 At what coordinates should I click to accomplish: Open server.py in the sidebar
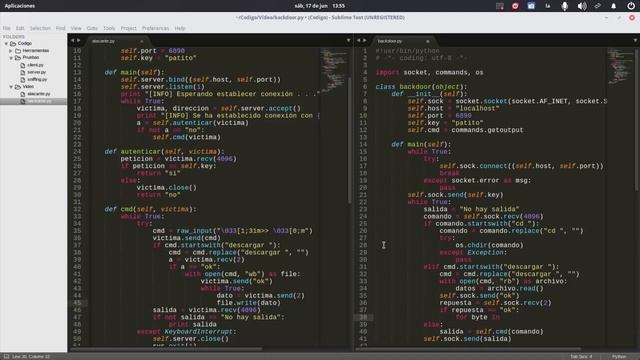tap(37, 72)
